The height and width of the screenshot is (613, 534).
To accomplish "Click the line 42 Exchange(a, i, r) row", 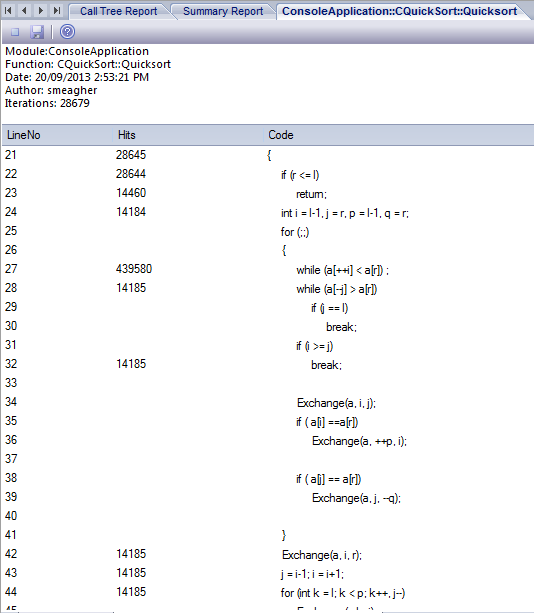I will pos(268,554).
